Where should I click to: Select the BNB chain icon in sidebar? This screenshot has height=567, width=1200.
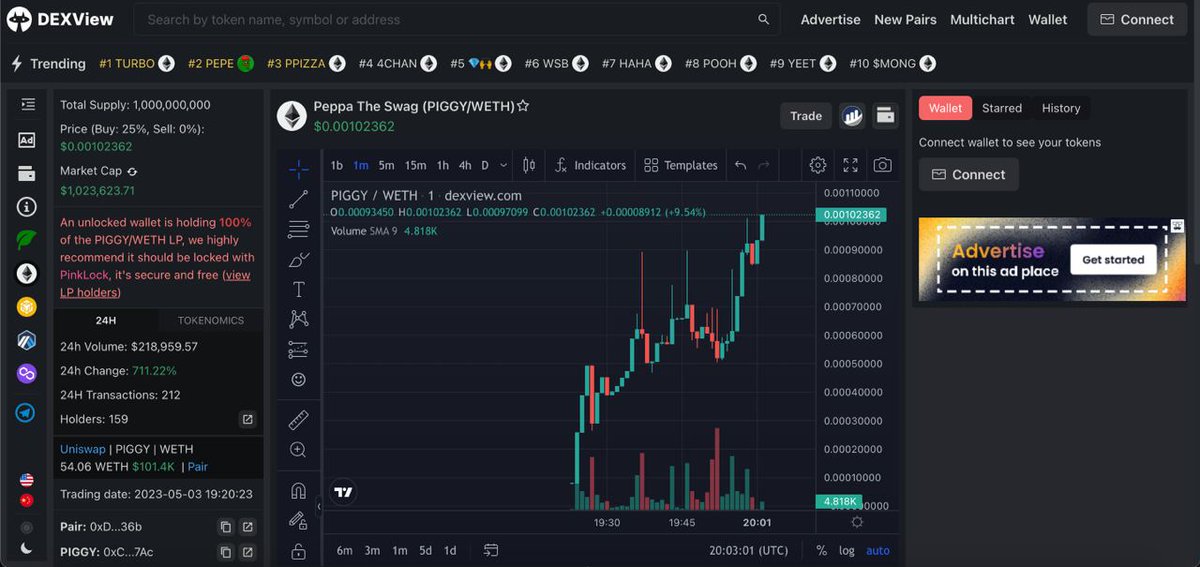(x=27, y=307)
